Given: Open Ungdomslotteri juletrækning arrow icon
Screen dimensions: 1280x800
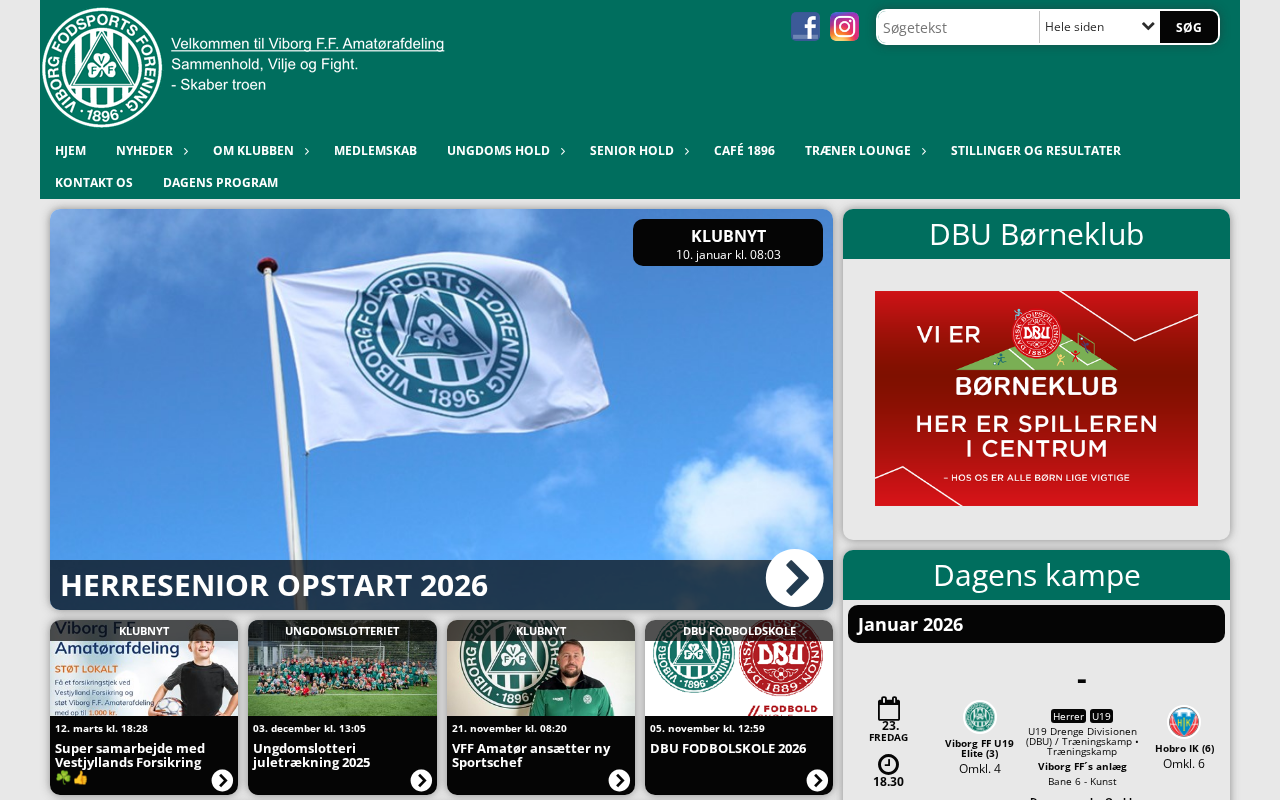Looking at the screenshot, I should pyautogui.click(x=421, y=780).
